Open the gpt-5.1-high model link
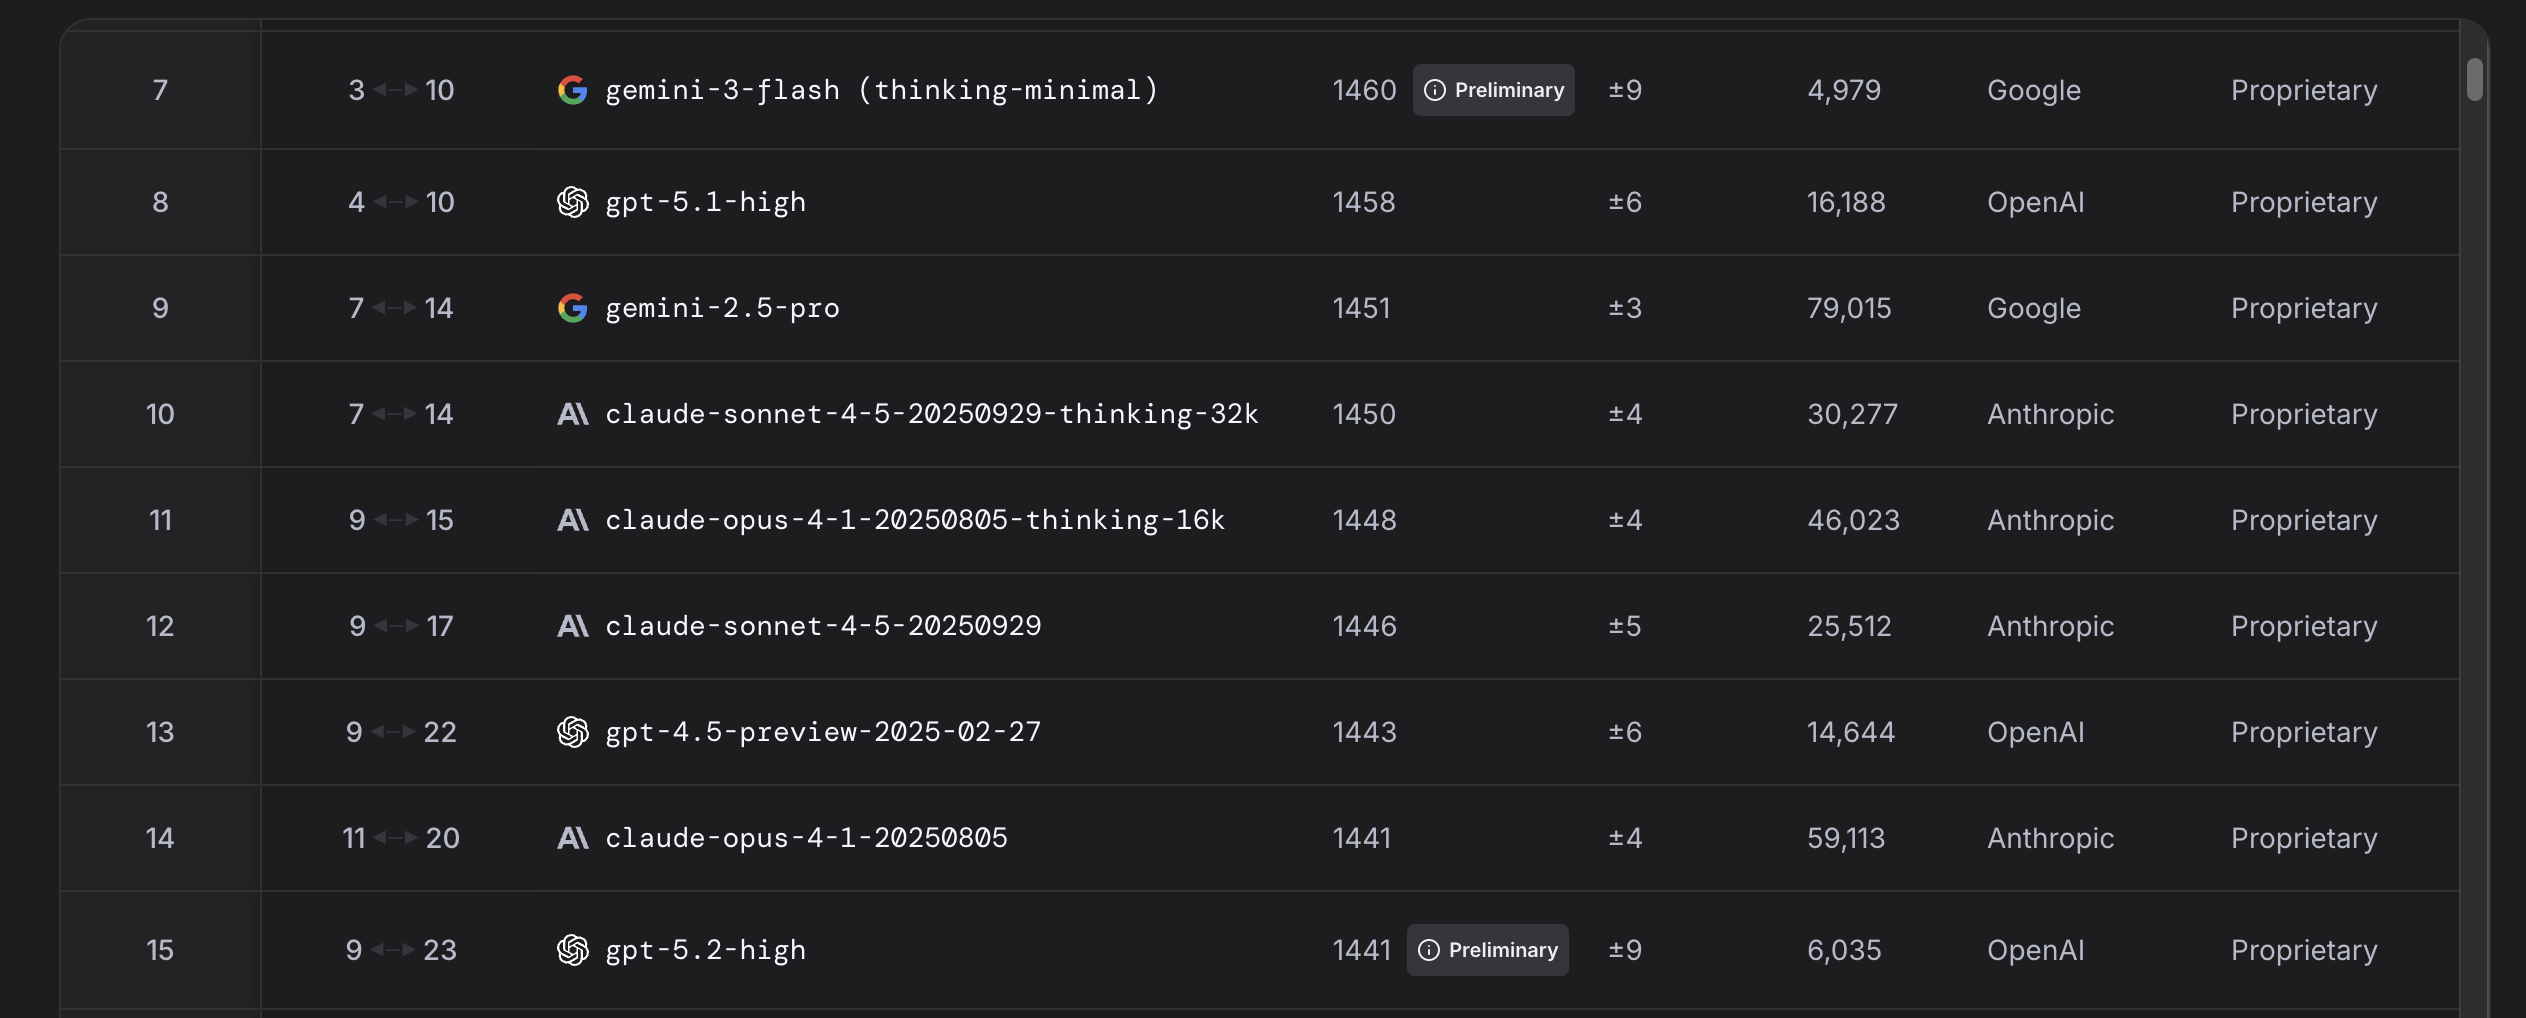Image resolution: width=2526 pixels, height=1018 pixels. click(705, 202)
